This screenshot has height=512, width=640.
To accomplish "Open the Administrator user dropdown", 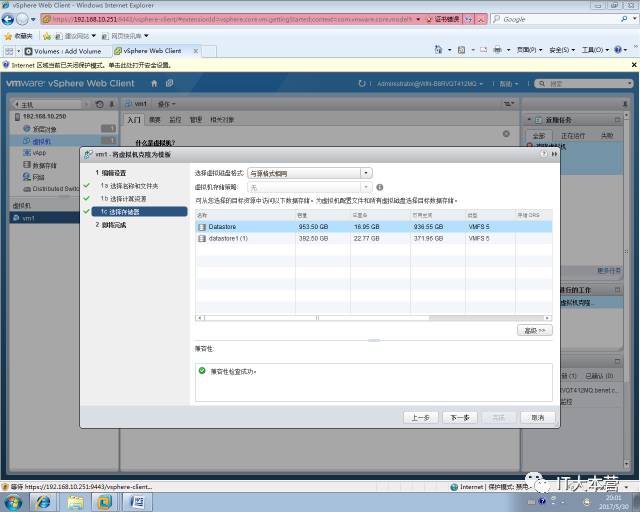I will tap(430, 84).
